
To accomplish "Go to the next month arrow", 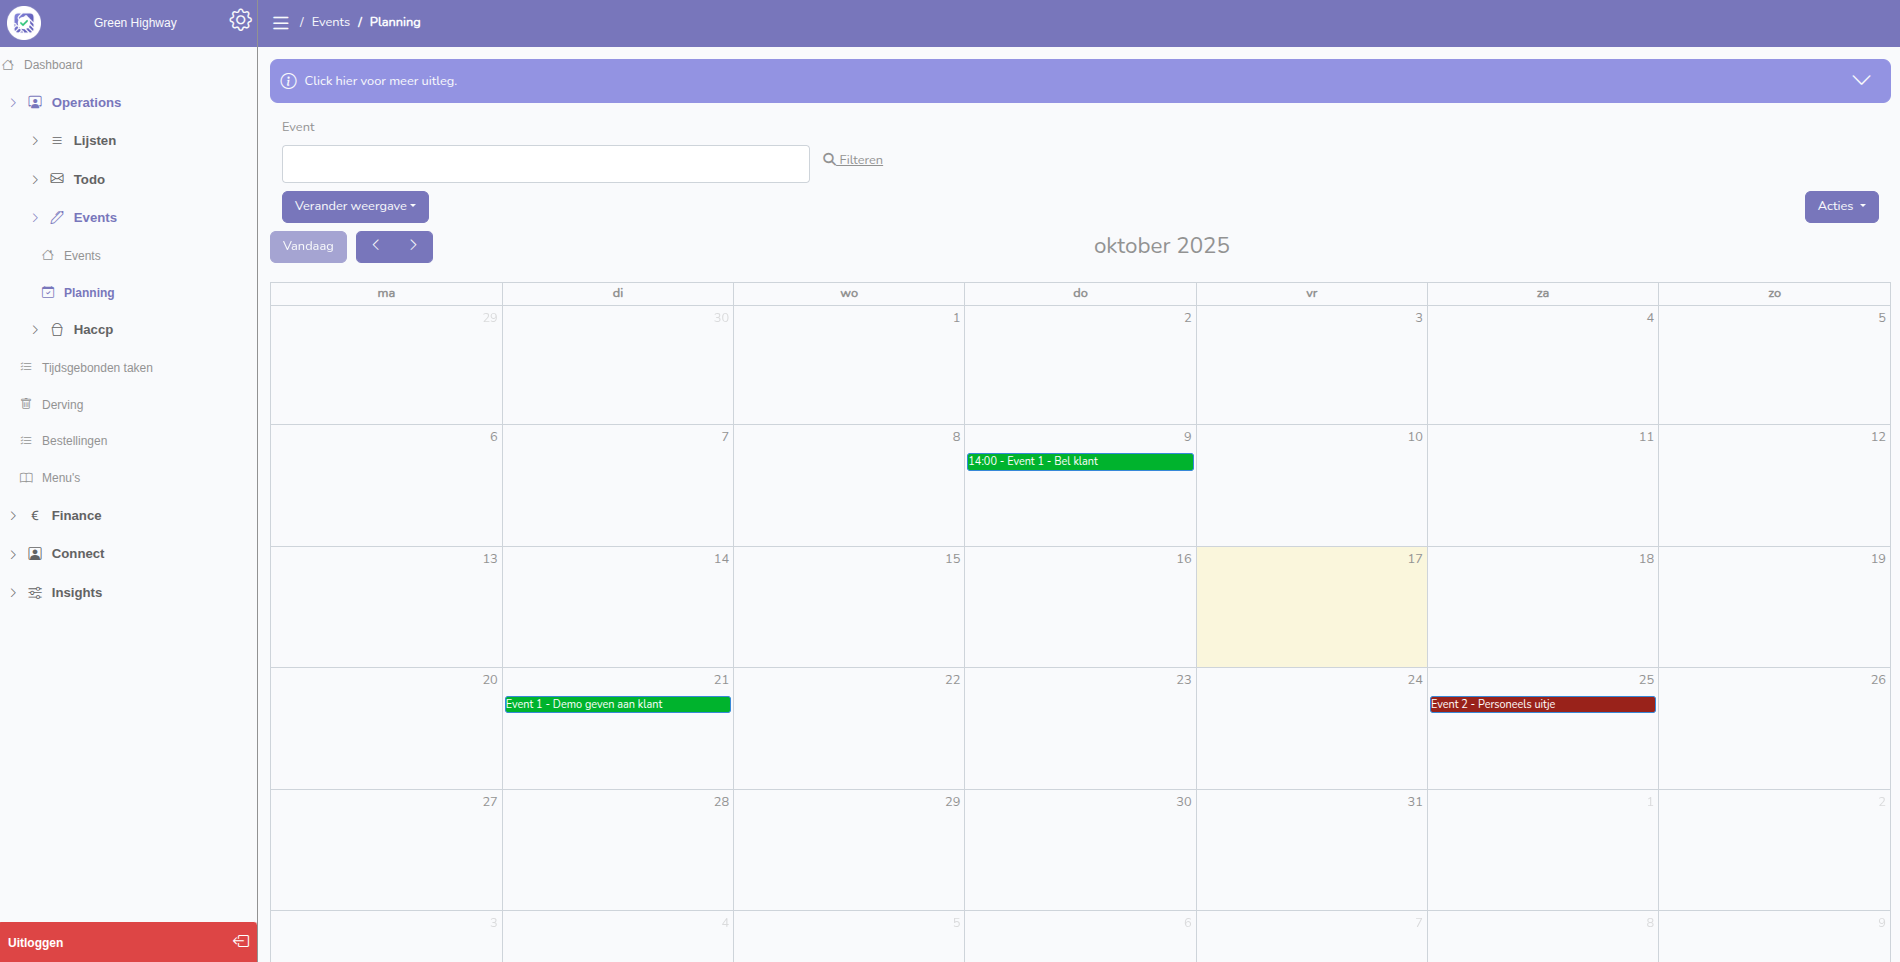I will coord(413,246).
